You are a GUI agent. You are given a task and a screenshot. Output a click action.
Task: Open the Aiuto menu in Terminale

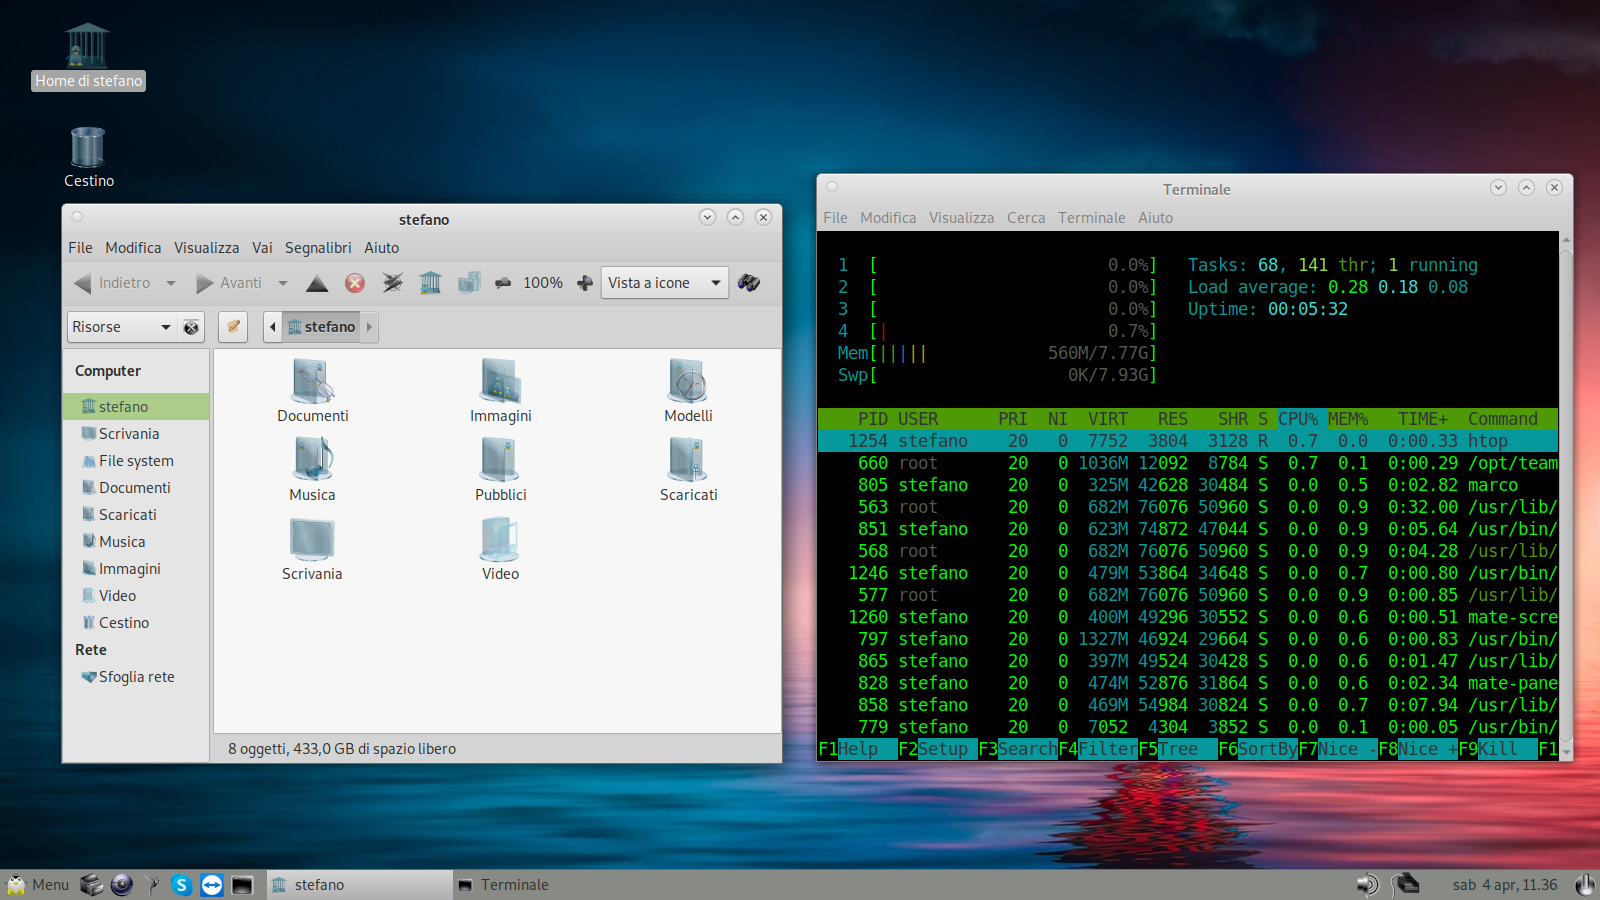(x=1155, y=218)
